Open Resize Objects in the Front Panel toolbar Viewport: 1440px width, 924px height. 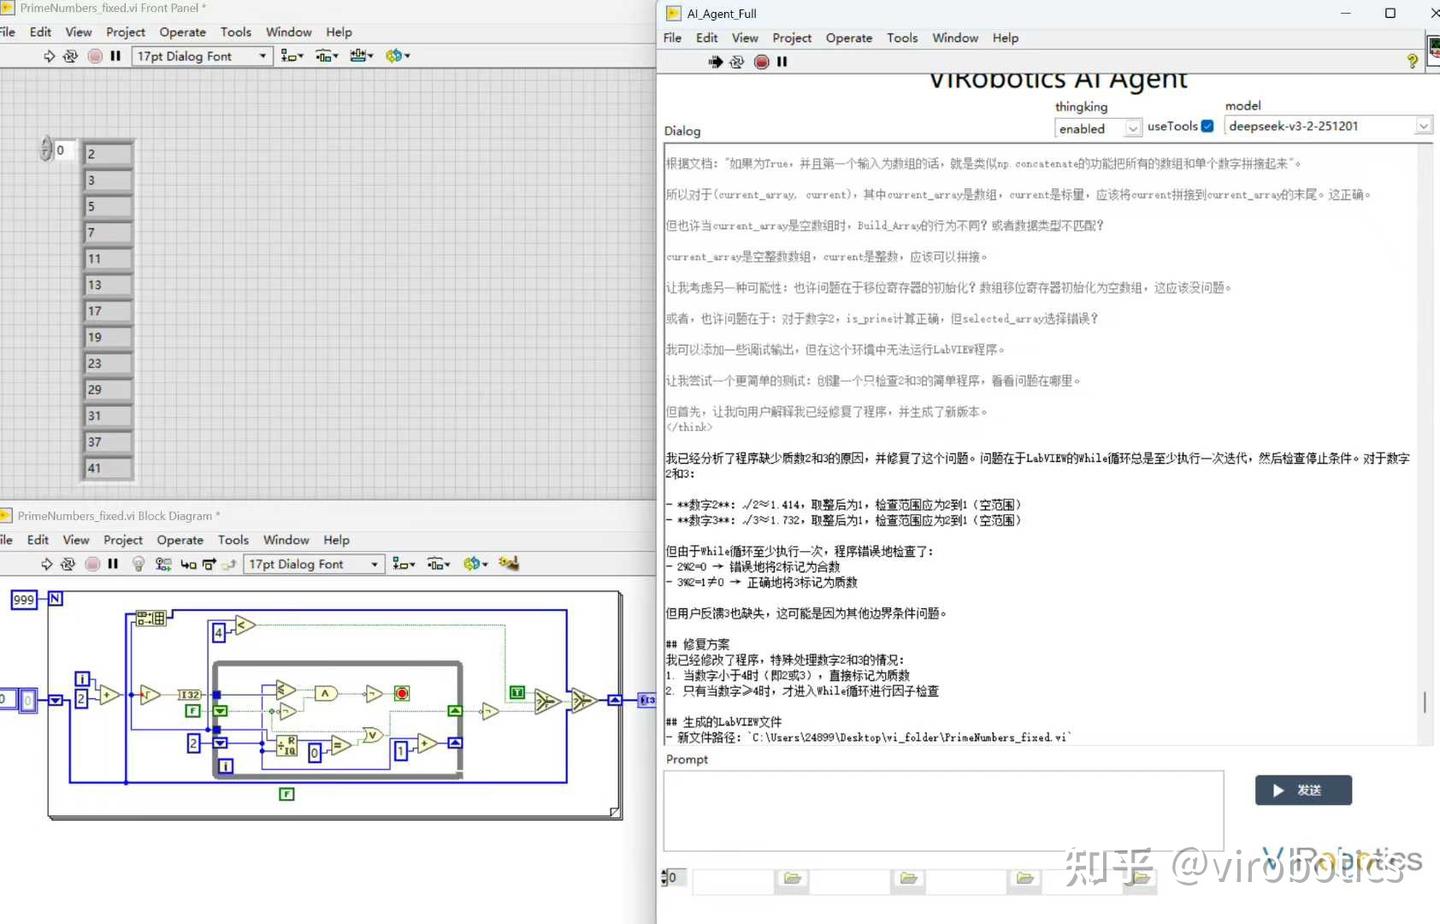click(361, 56)
